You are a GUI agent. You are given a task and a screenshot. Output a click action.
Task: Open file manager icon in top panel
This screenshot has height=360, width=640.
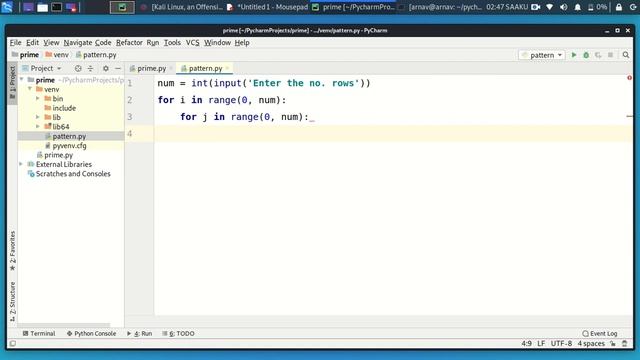point(42,7)
